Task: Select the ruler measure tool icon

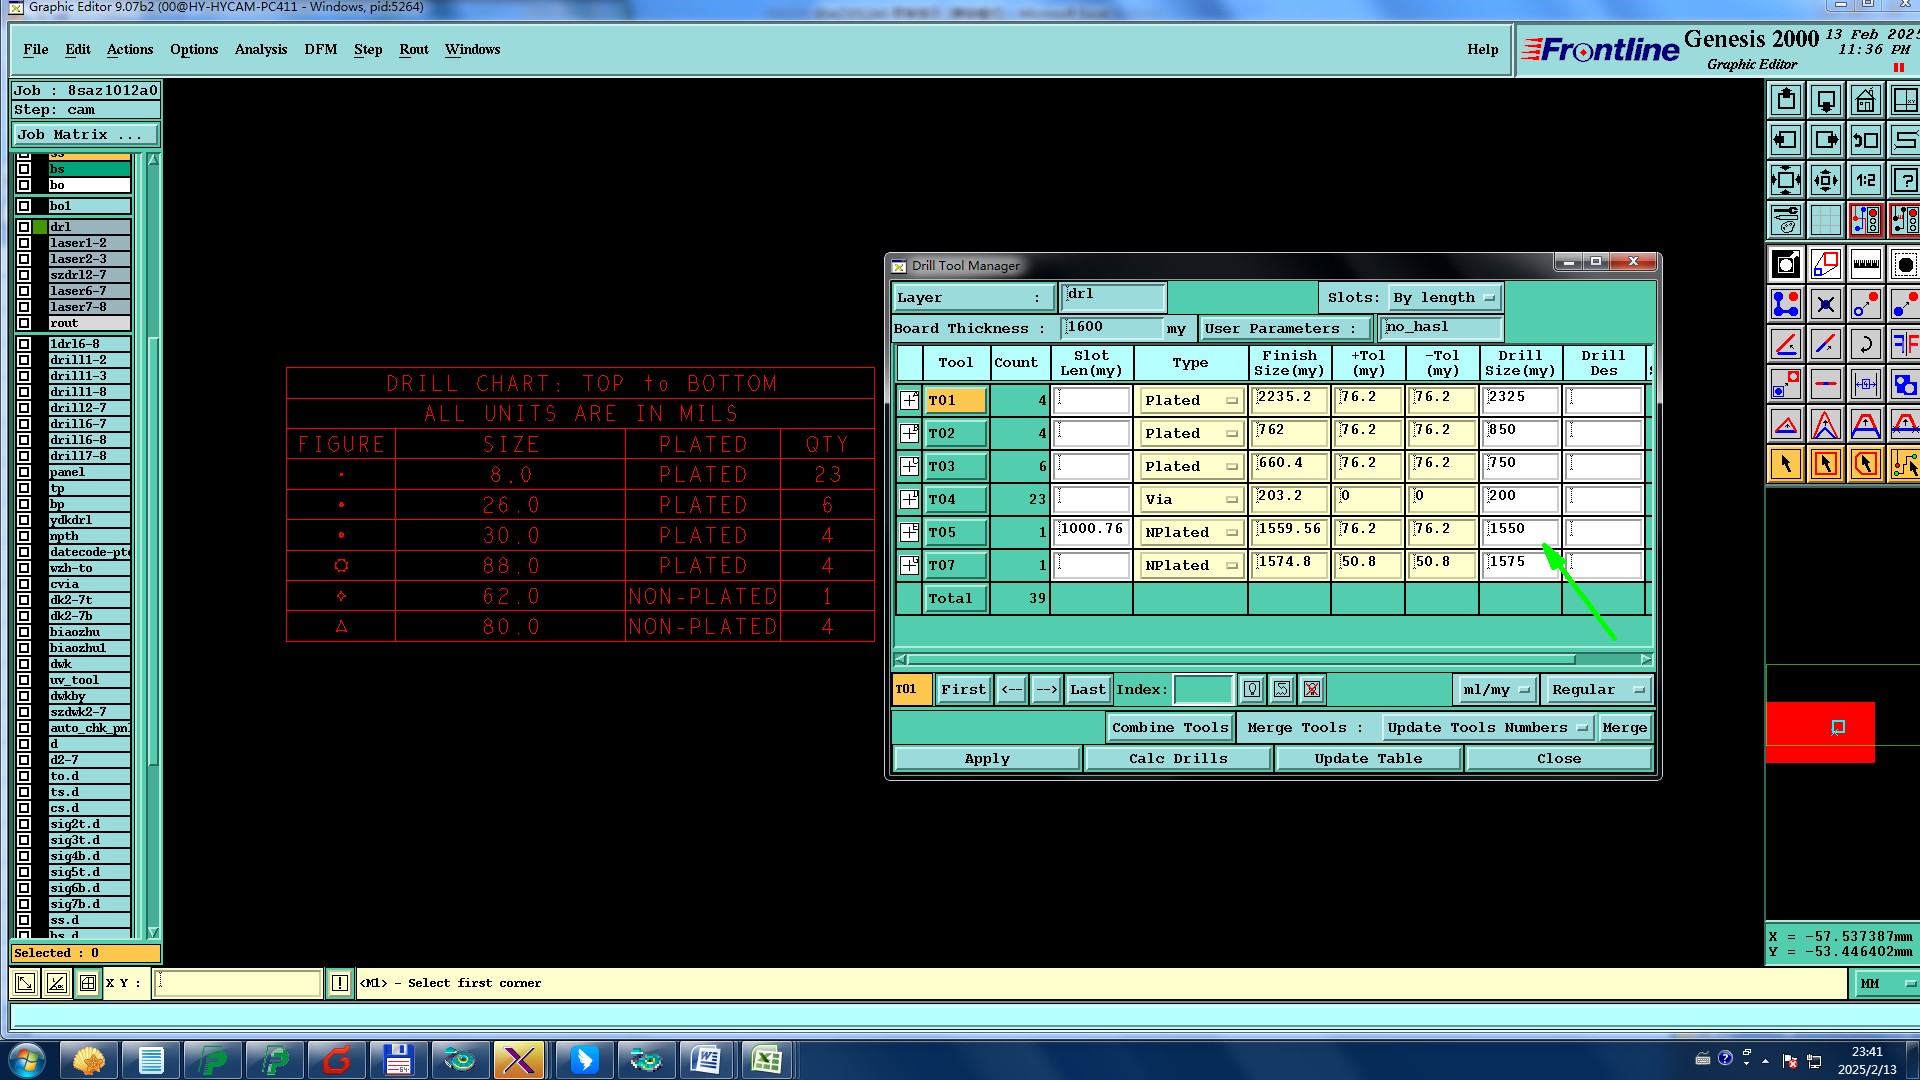Action: click(1865, 265)
